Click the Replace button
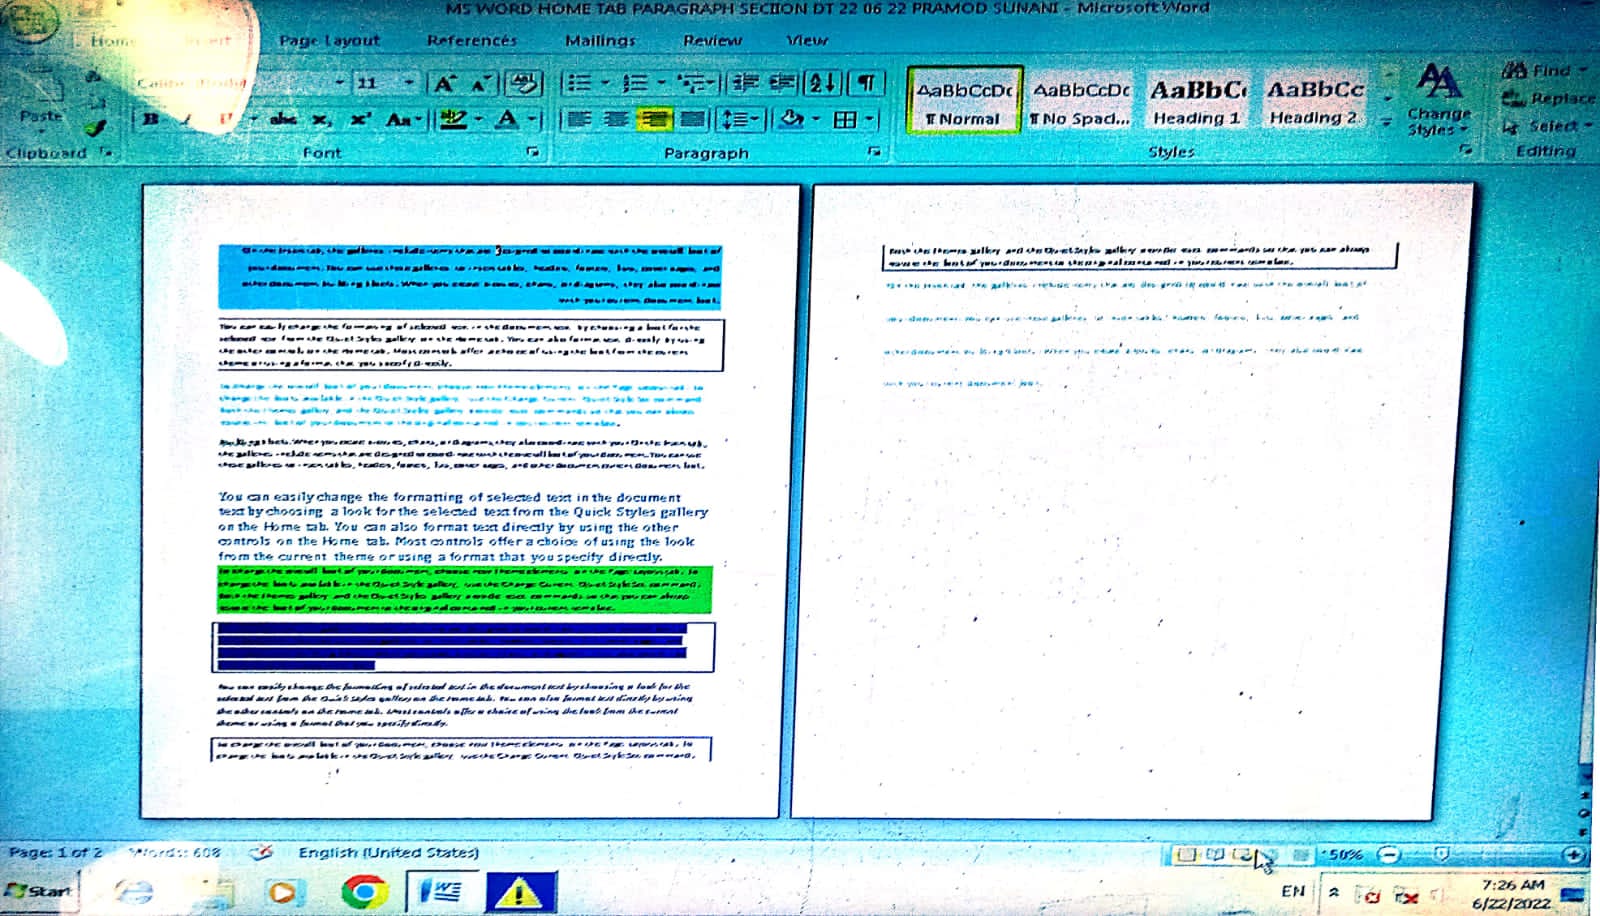 click(x=1550, y=98)
